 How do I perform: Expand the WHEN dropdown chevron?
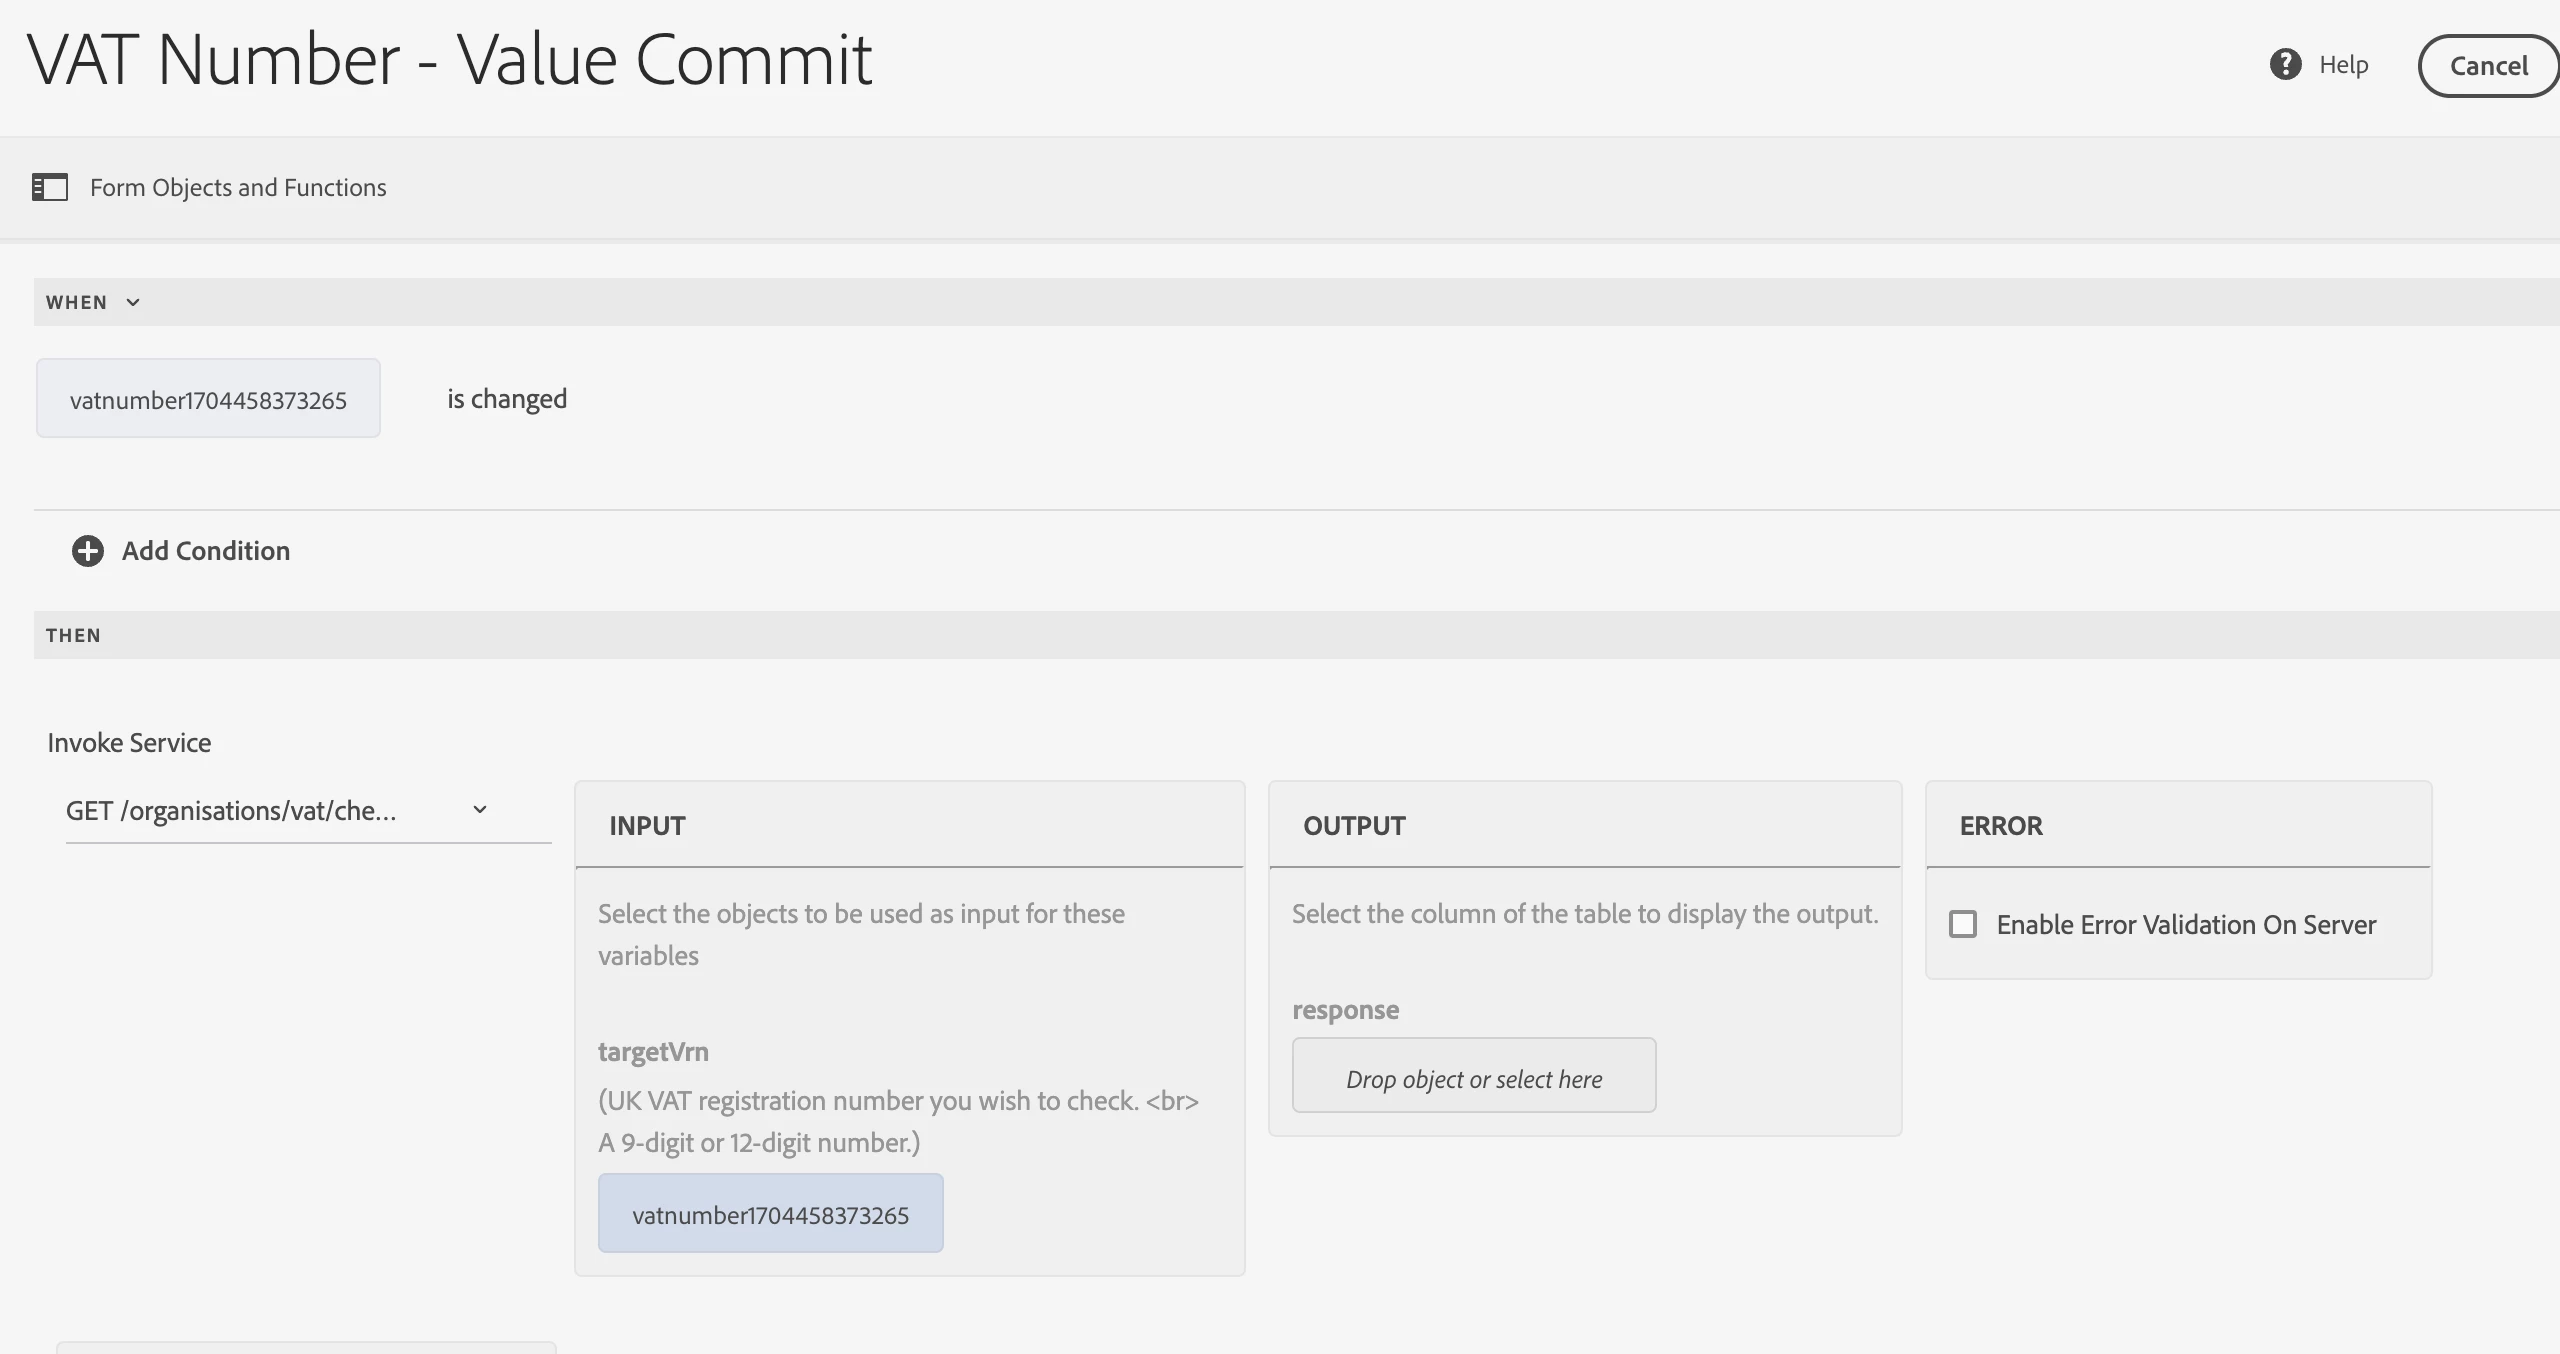(133, 302)
